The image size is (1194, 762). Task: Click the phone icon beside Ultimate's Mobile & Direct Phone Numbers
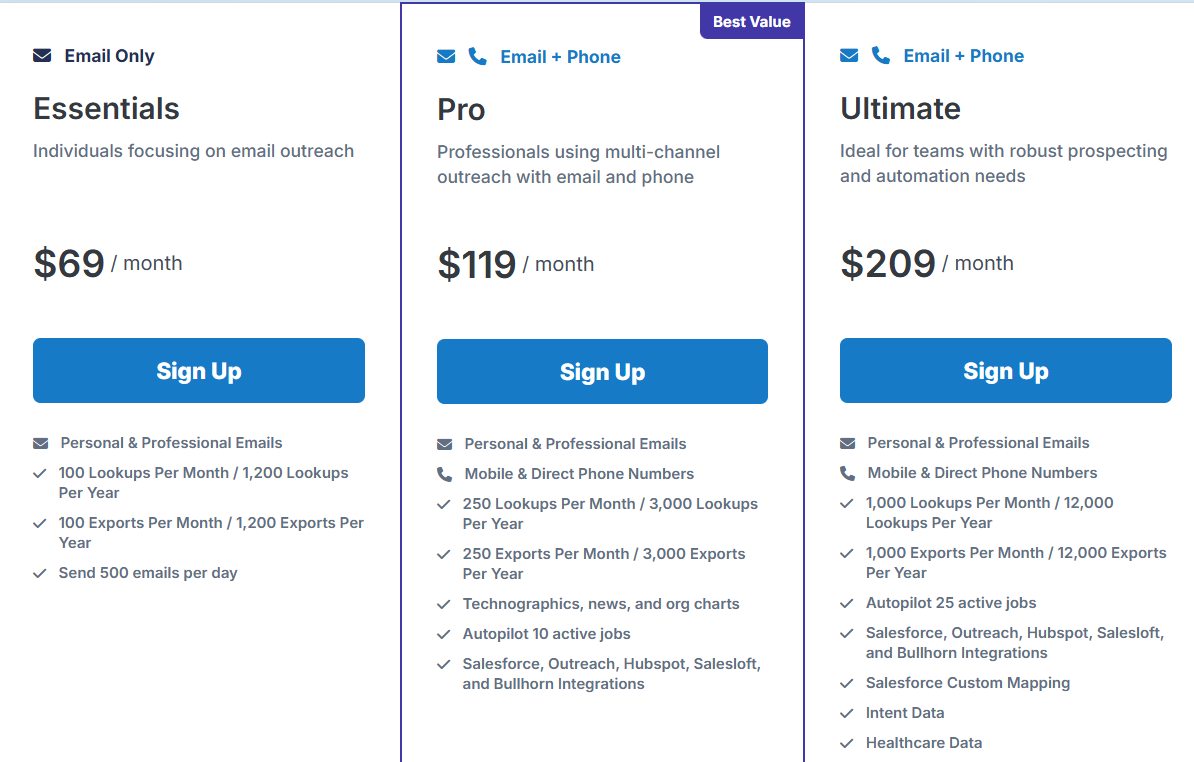(848, 472)
